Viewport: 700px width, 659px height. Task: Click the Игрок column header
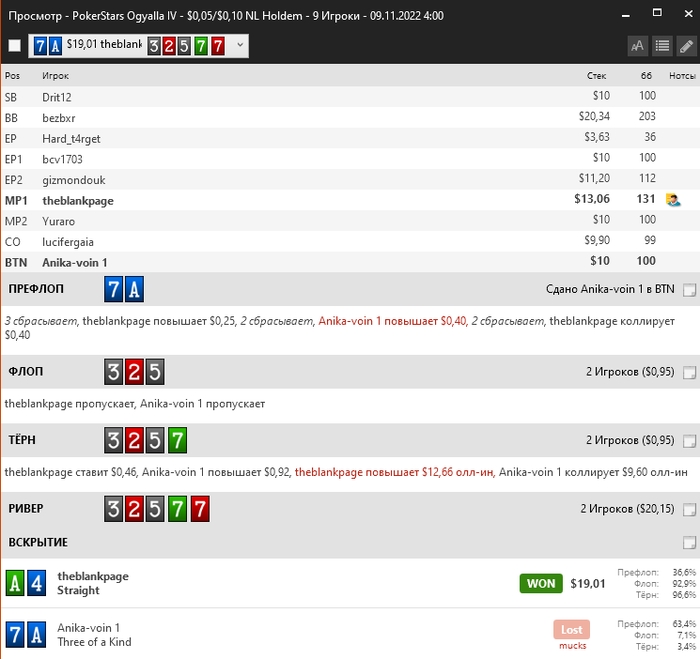(55, 76)
